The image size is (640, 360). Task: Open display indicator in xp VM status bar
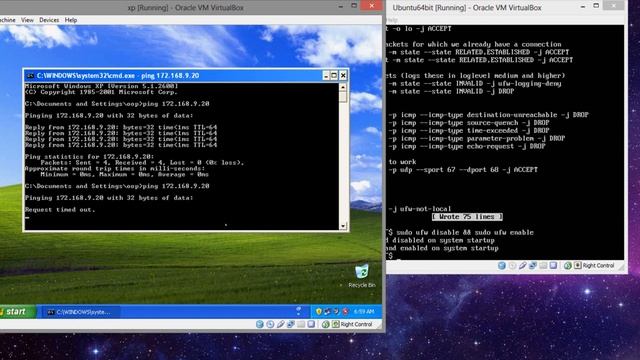311,324
